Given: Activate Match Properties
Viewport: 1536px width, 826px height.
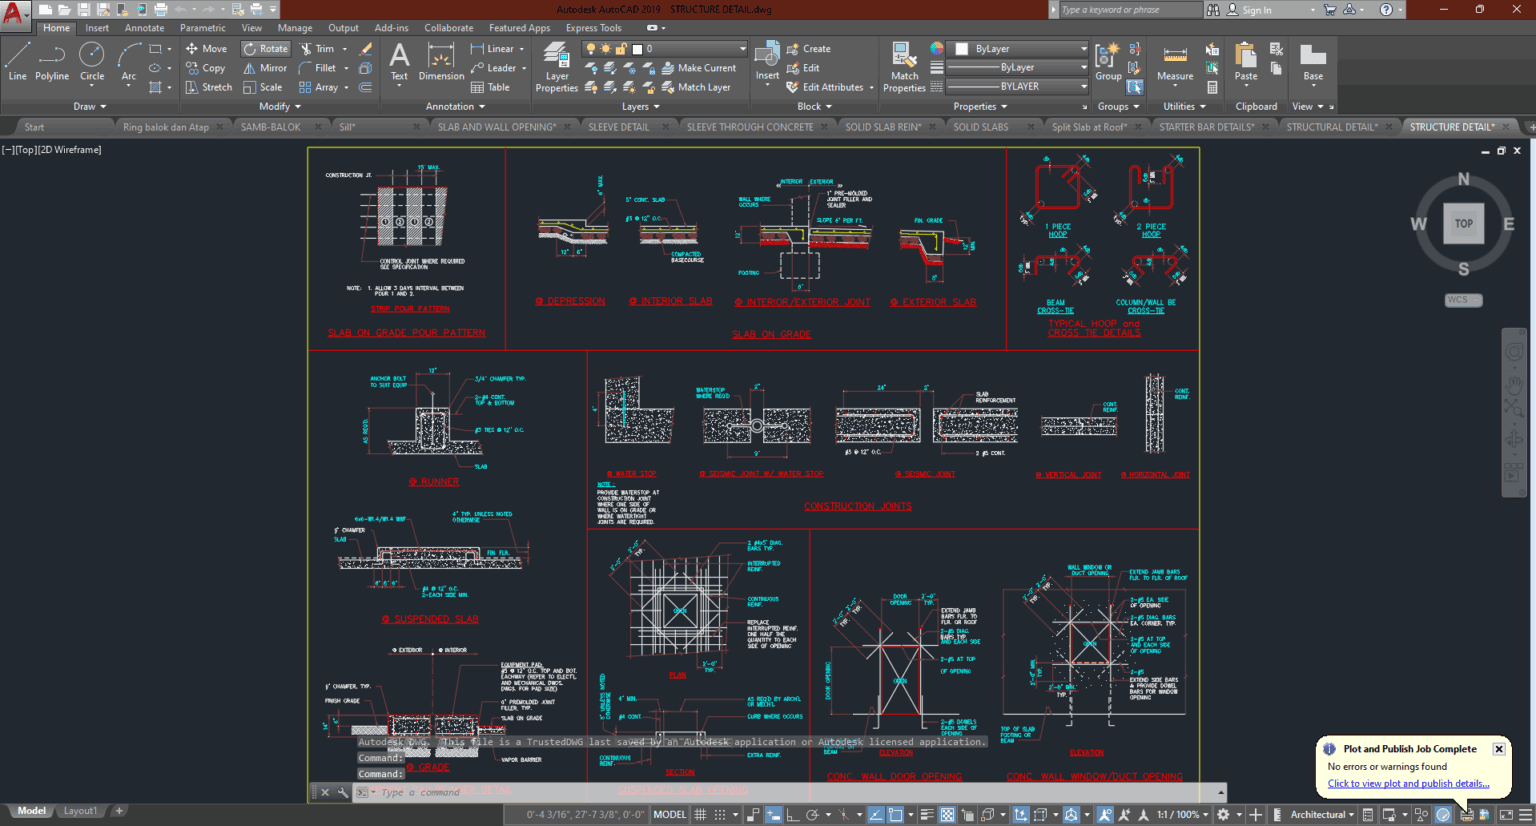Looking at the screenshot, I should tap(903, 67).
